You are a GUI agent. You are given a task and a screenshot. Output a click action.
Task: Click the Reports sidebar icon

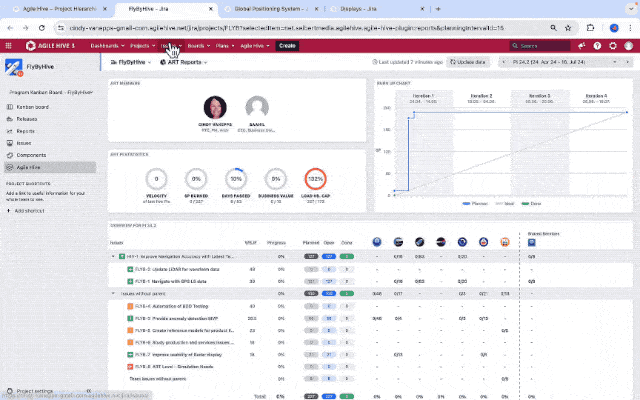10,131
